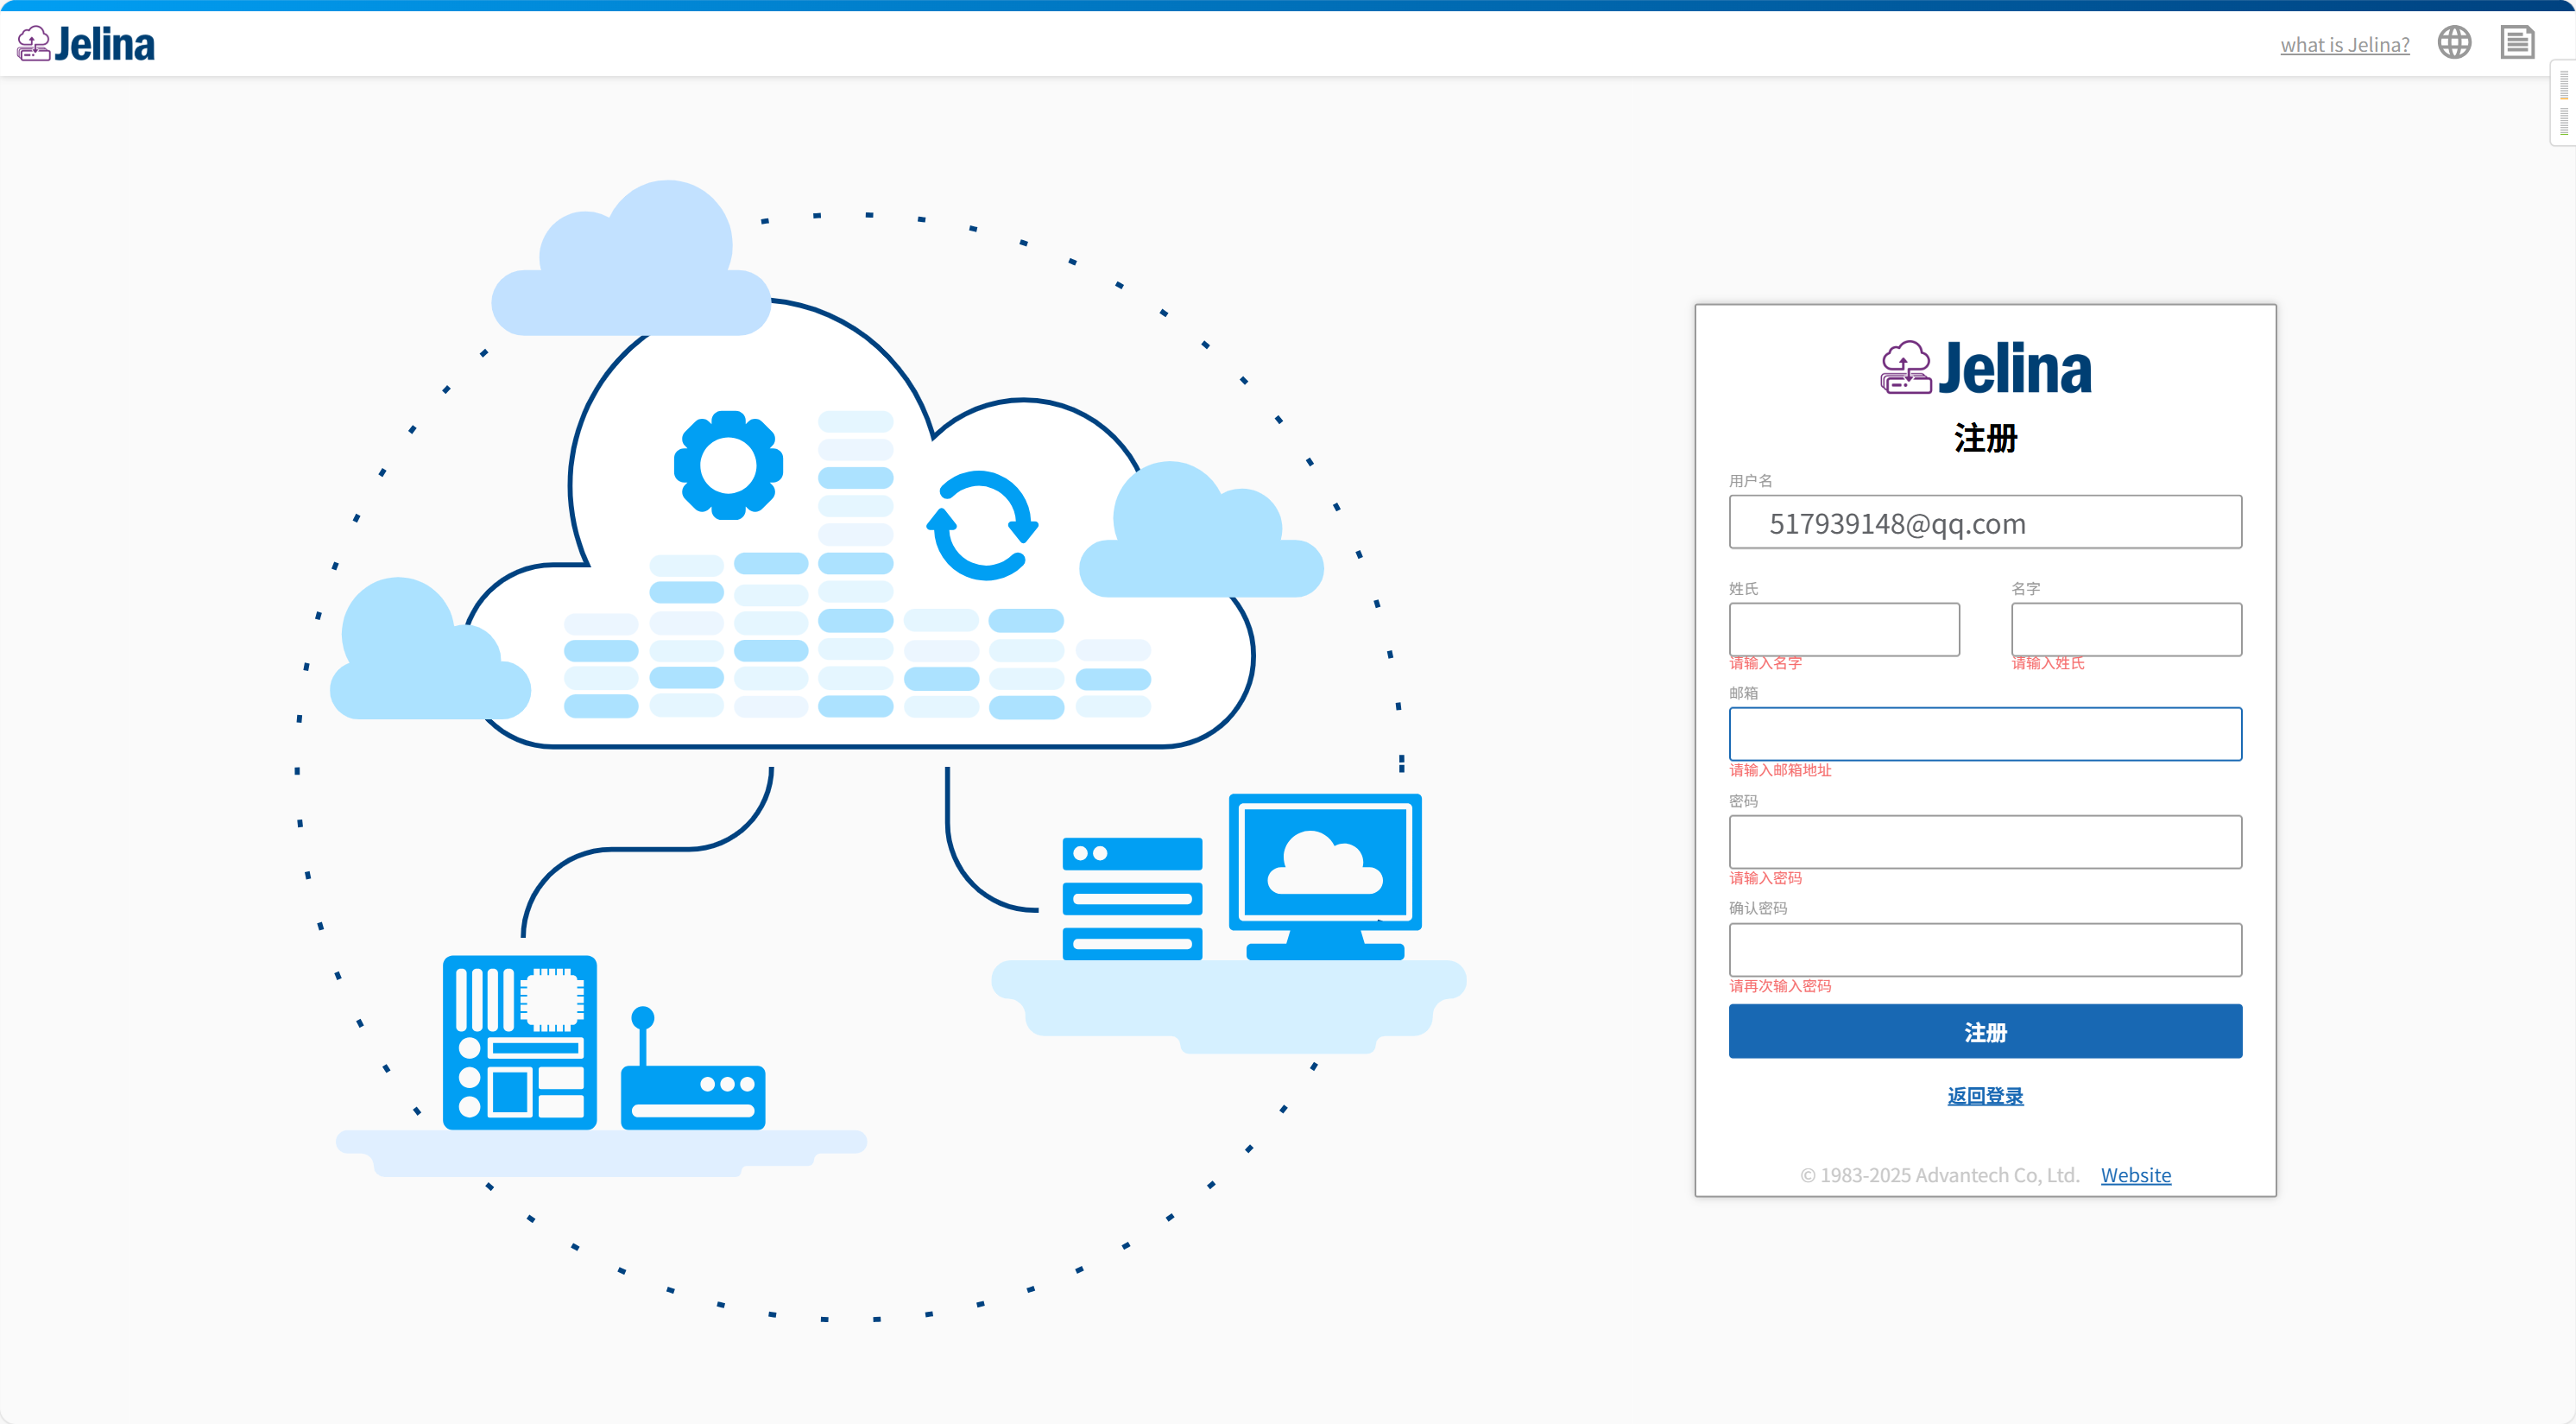Open the Website link in footer
The image size is (2576, 1424).
(x=2135, y=1175)
